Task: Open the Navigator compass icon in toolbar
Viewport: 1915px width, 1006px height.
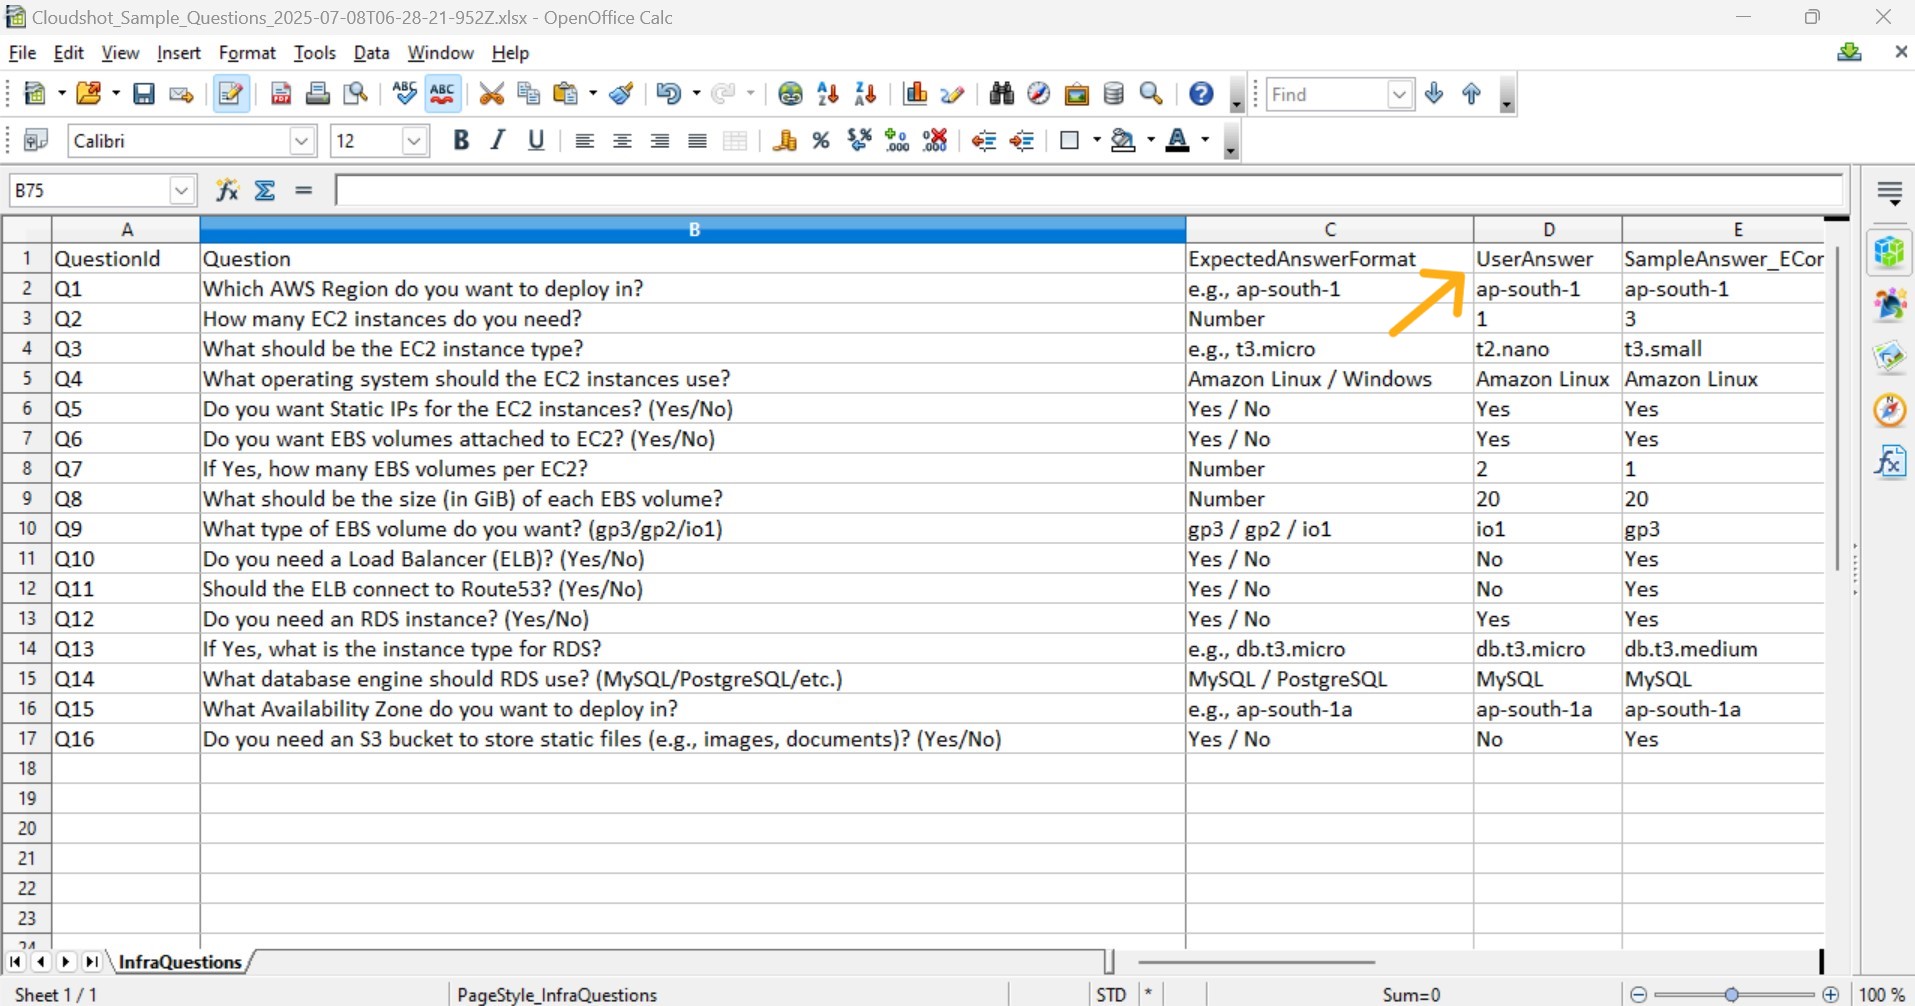Action: [x=1039, y=94]
